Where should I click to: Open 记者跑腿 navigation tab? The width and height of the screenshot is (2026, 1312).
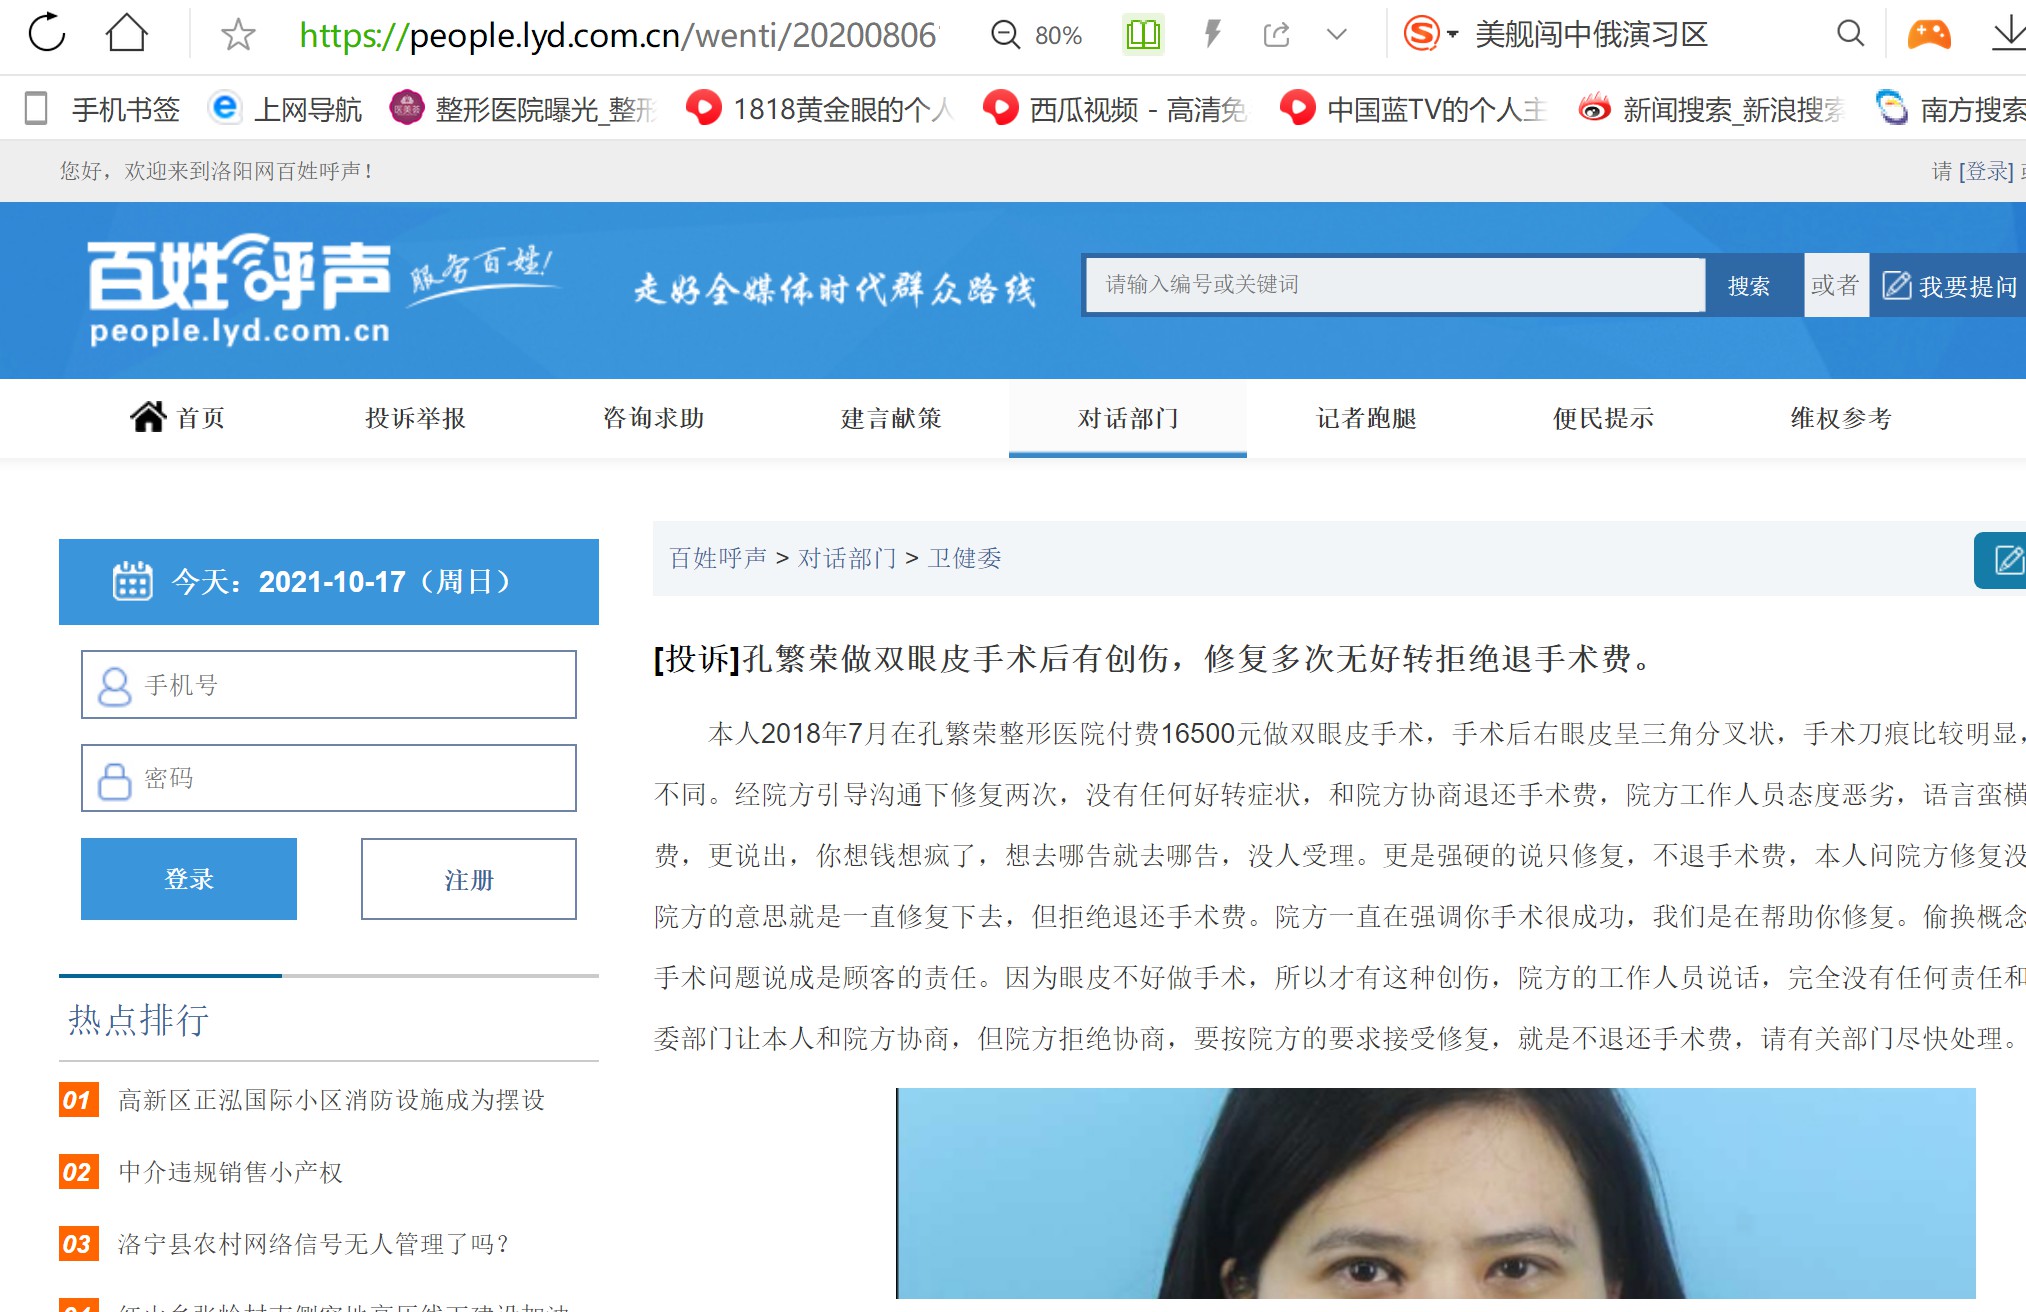click(1366, 418)
